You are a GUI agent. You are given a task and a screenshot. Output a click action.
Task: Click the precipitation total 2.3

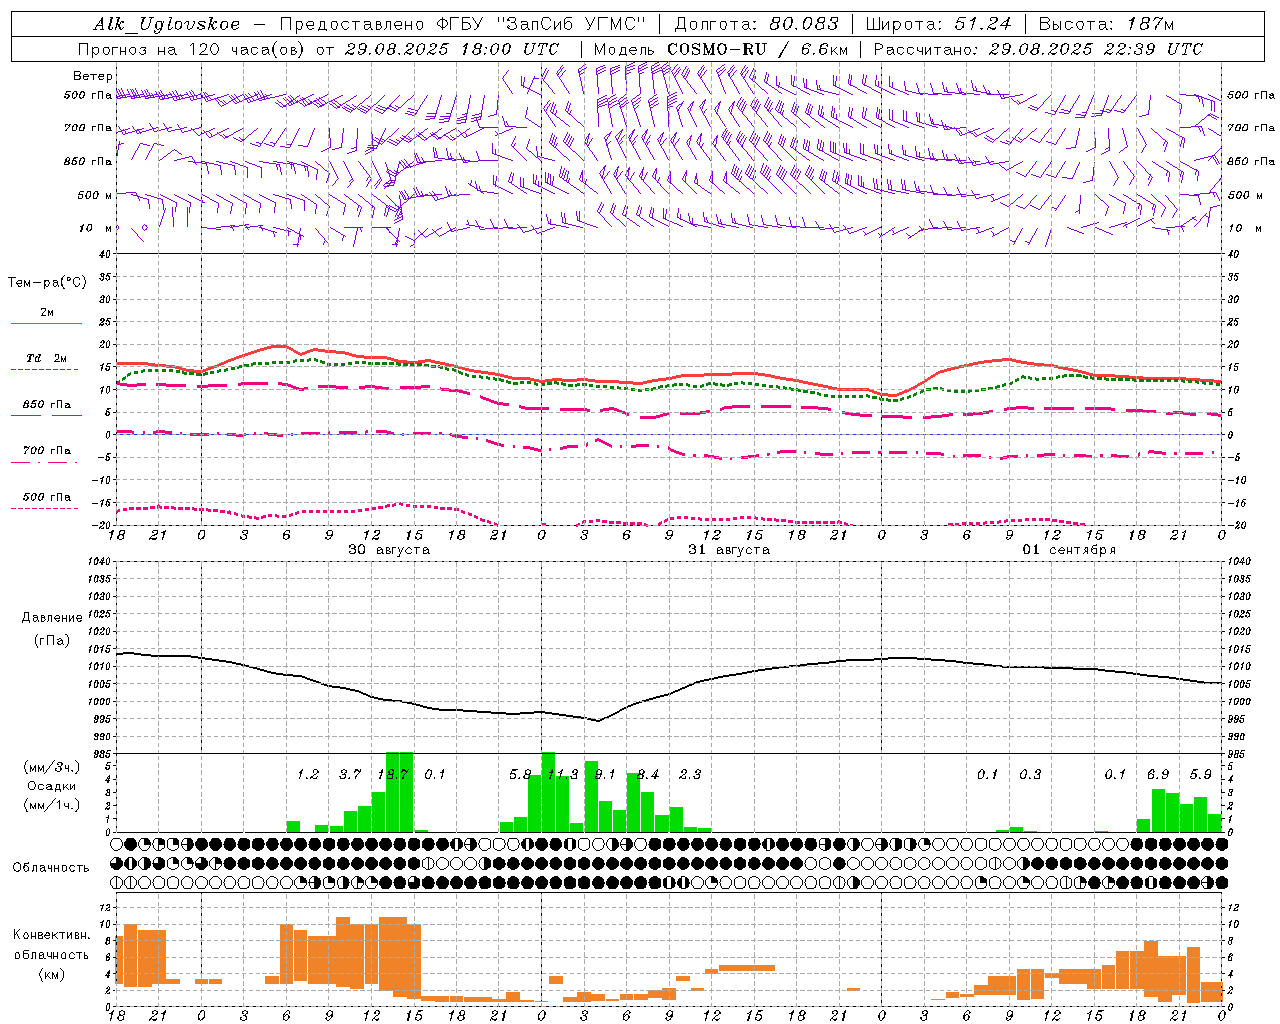pos(690,774)
